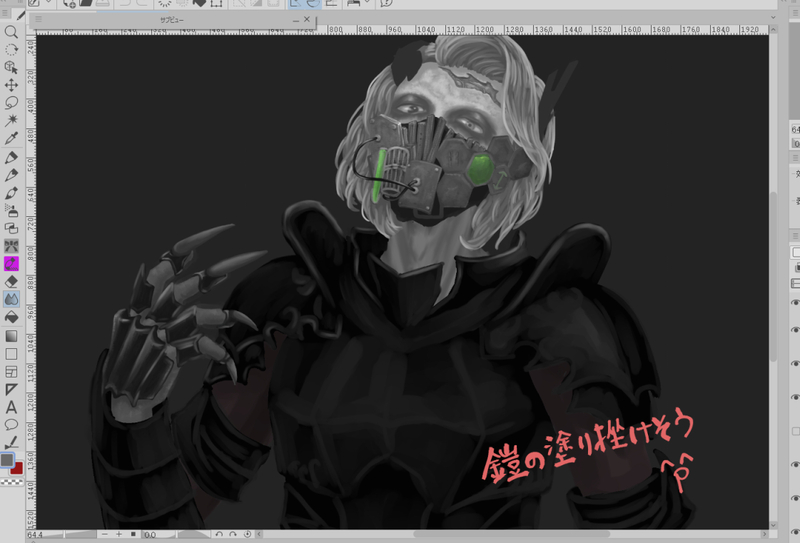Viewport: 800px width, 543px height.
Task: Reset canvas rotation icon
Action: tap(247, 534)
